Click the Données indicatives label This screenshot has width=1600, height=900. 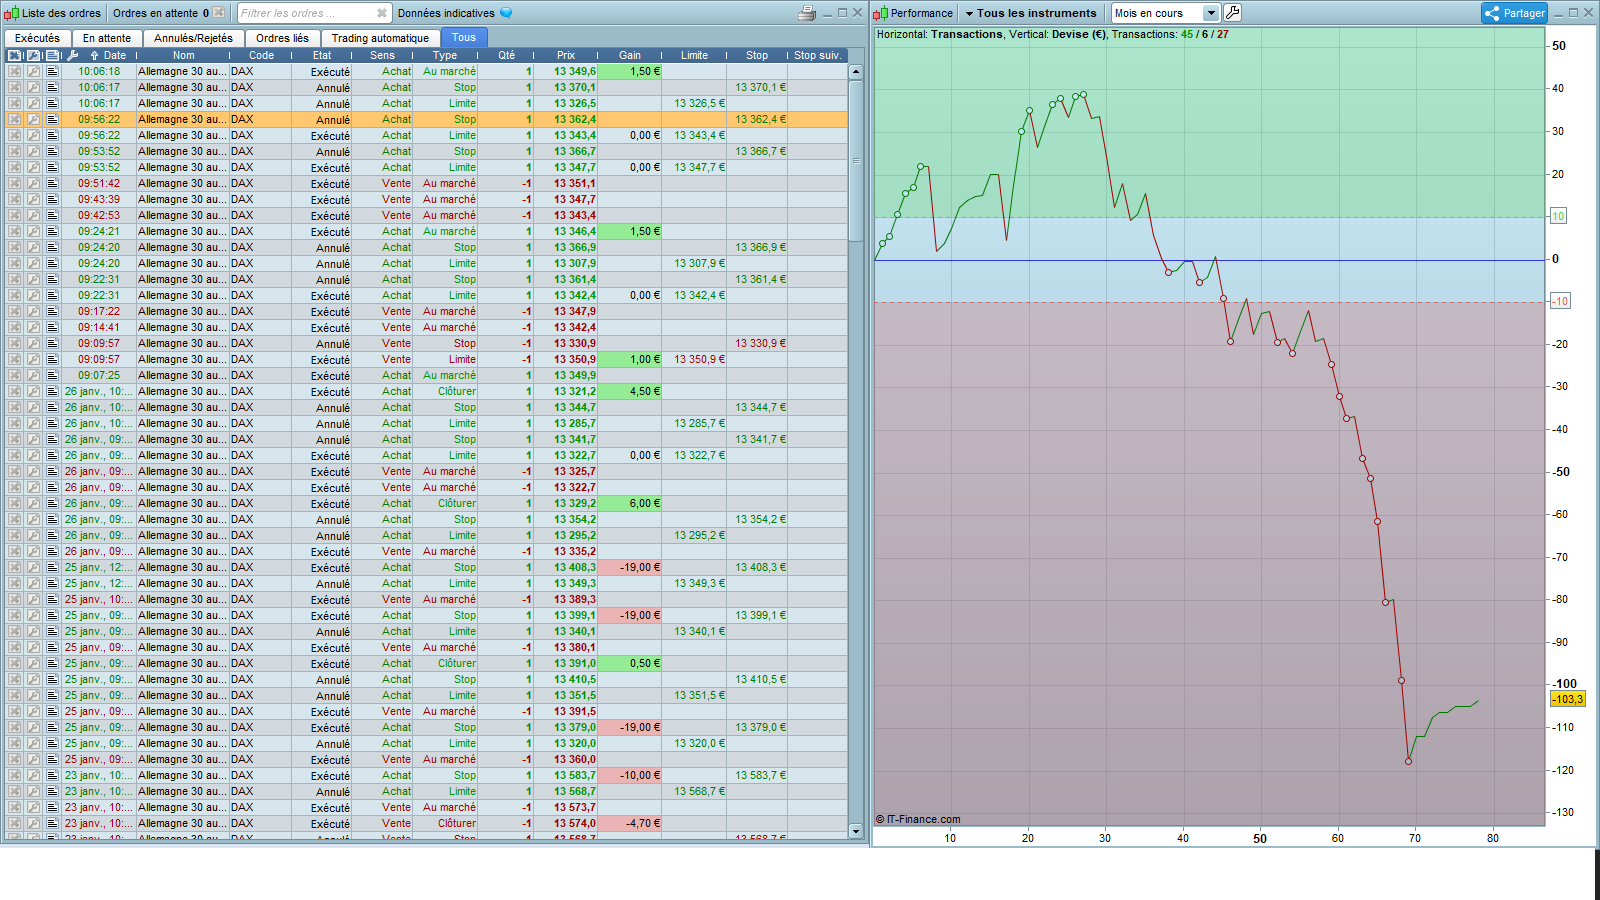pos(446,13)
